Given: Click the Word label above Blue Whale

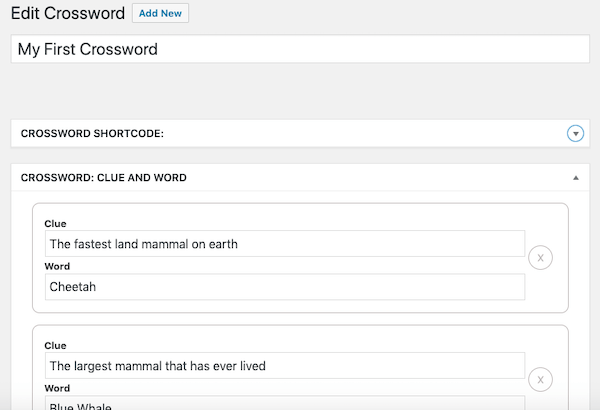Looking at the screenshot, I should tap(58, 388).
